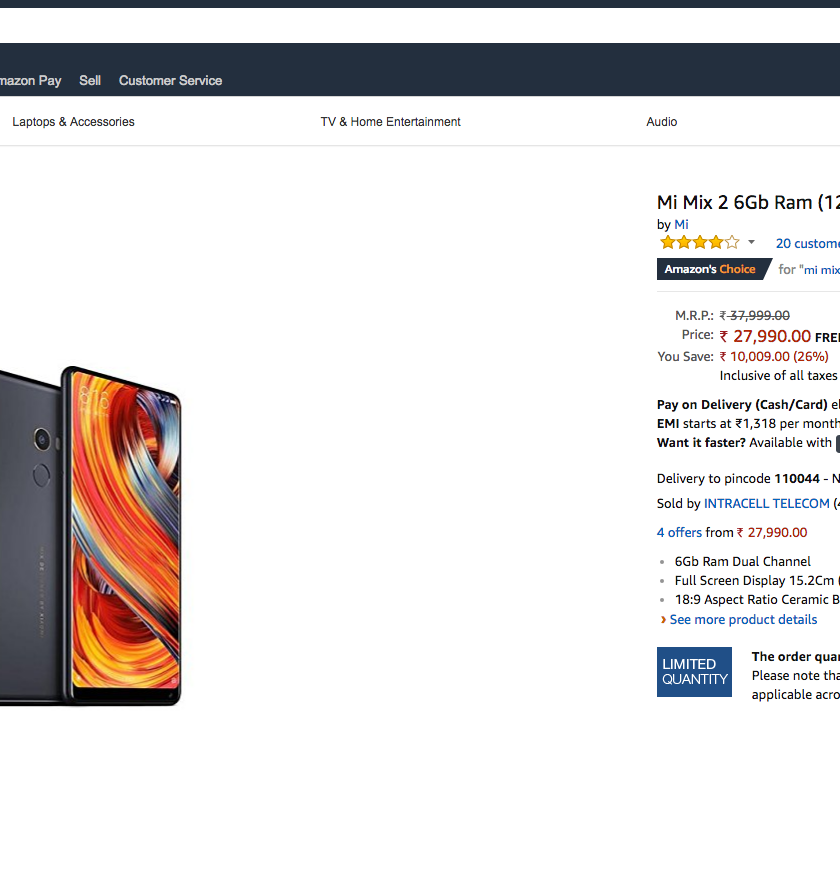Open Amazon Pay in top navigation

tap(30, 81)
